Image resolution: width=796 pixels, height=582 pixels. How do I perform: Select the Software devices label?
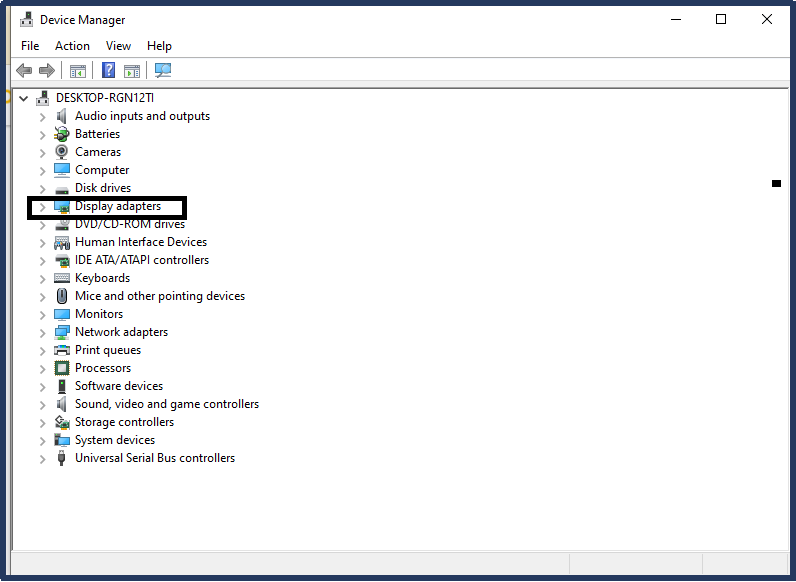119,386
